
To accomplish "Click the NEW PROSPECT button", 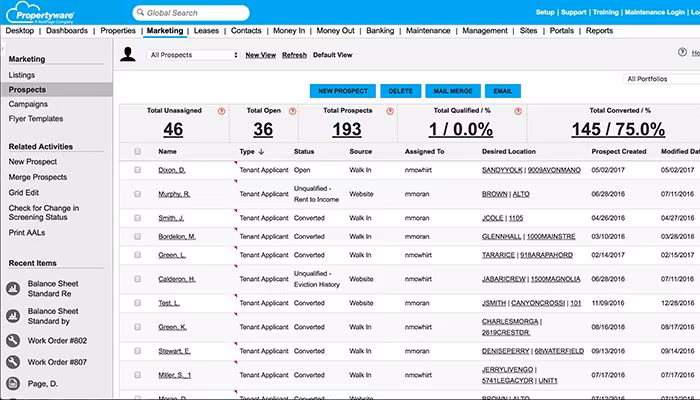I will tap(343, 91).
